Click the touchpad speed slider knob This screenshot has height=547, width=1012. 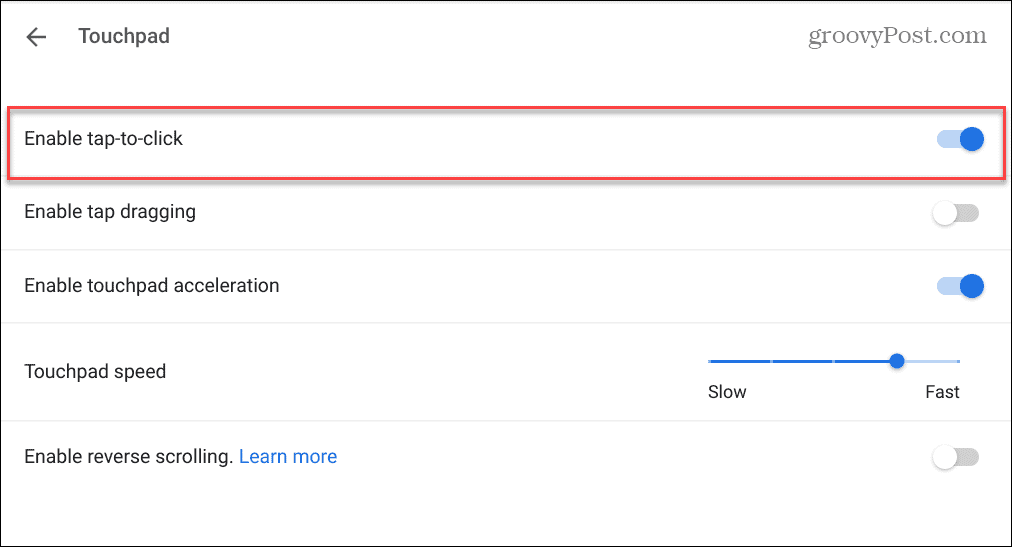pos(897,361)
